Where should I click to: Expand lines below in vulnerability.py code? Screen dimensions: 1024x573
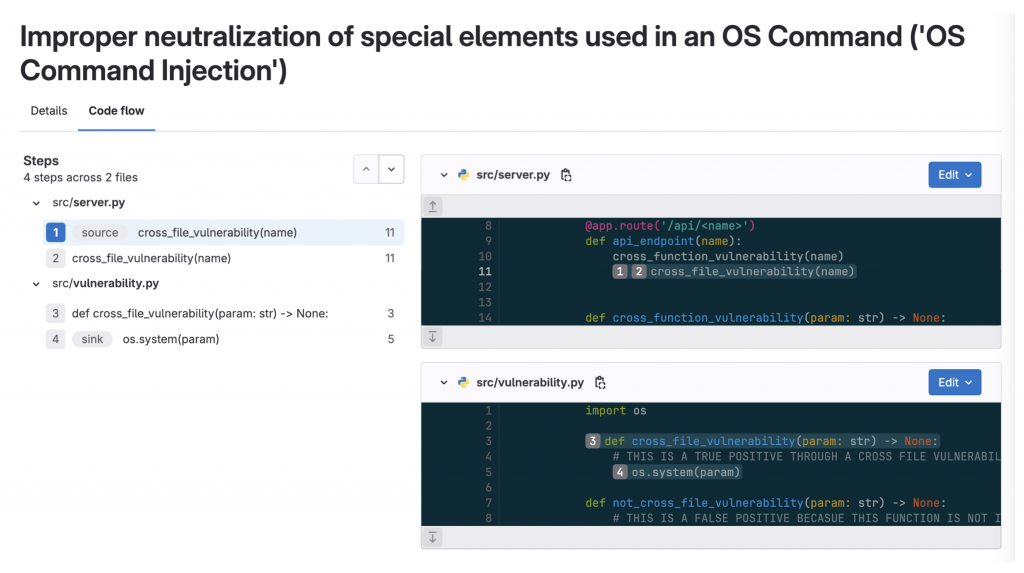433,537
